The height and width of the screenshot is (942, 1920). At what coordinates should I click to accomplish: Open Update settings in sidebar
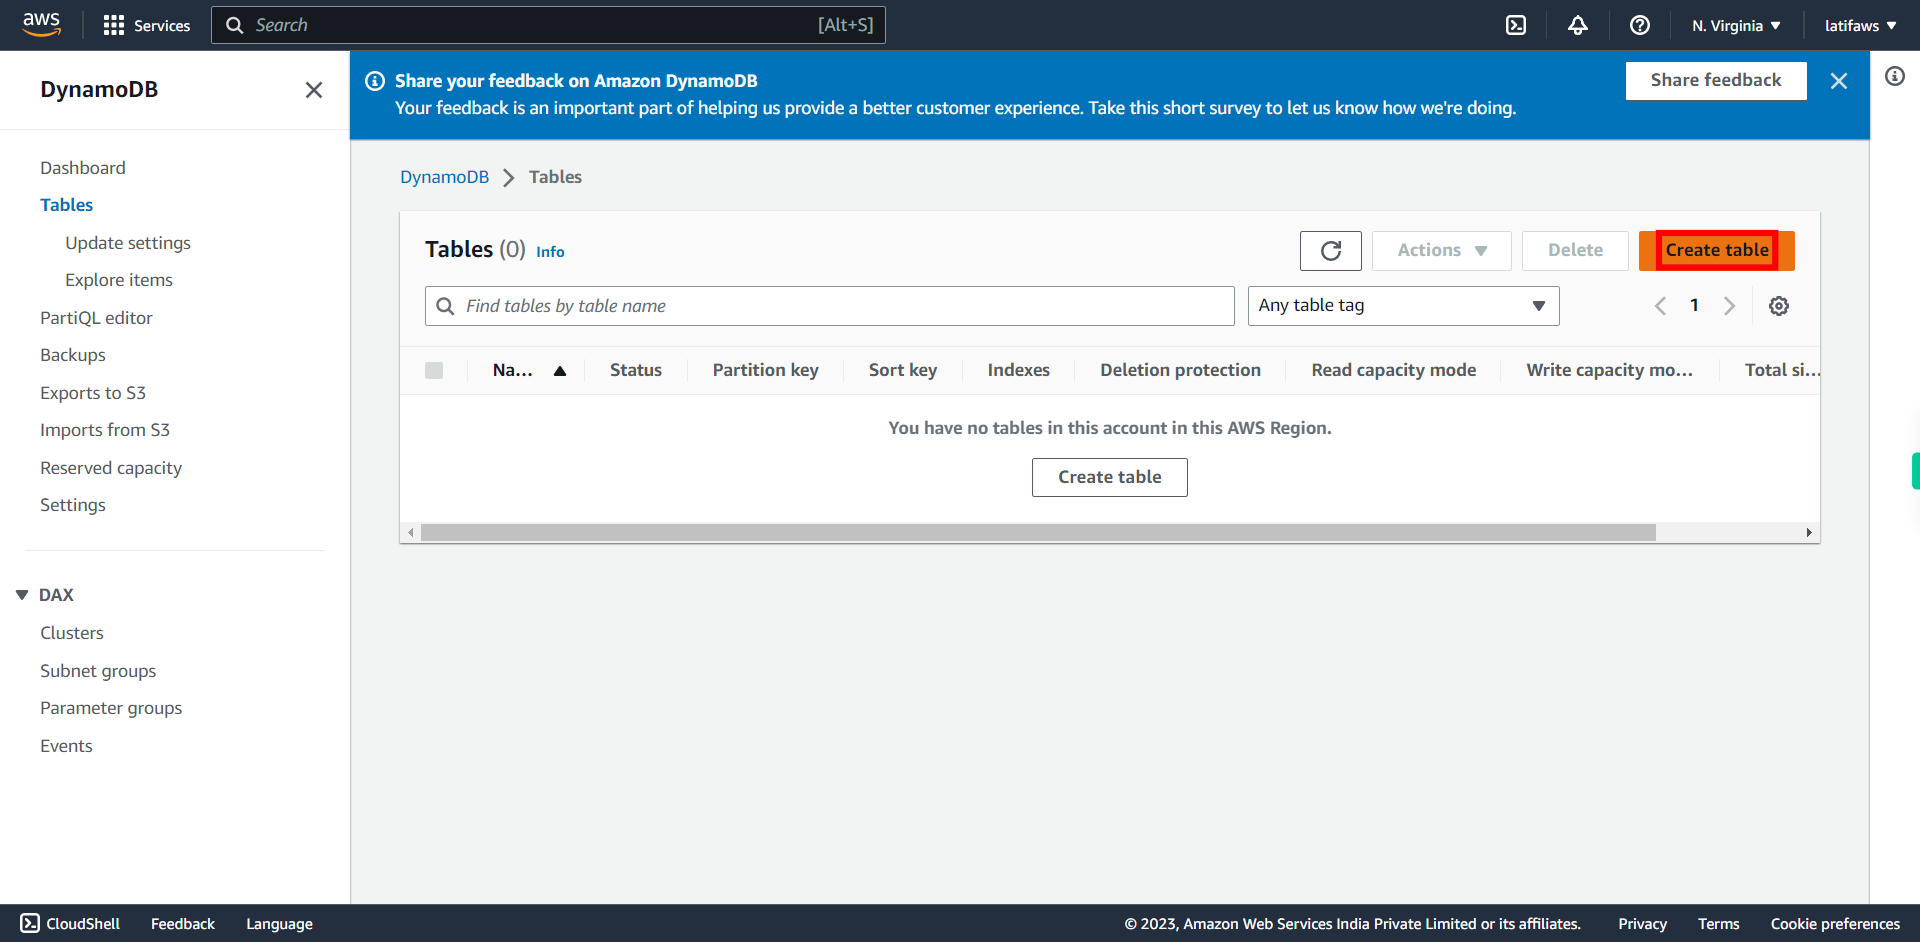click(128, 243)
